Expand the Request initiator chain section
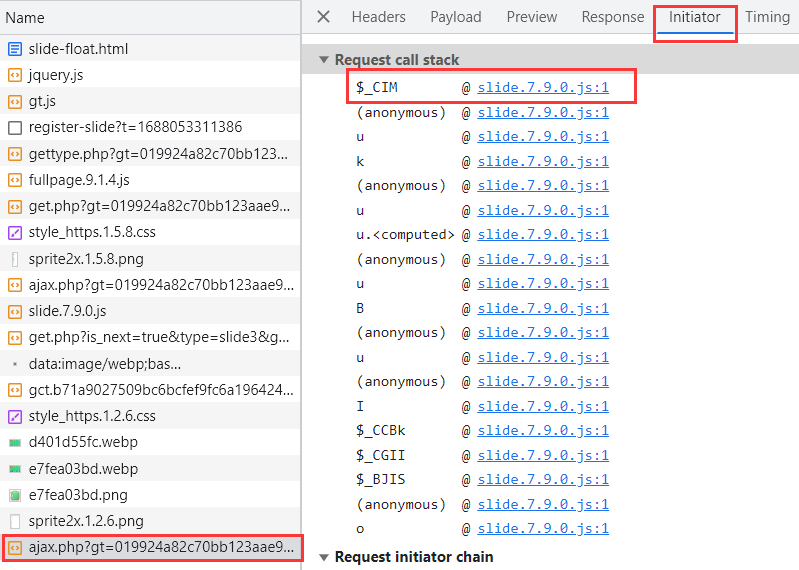The image size is (799, 570). pyautogui.click(x=324, y=556)
